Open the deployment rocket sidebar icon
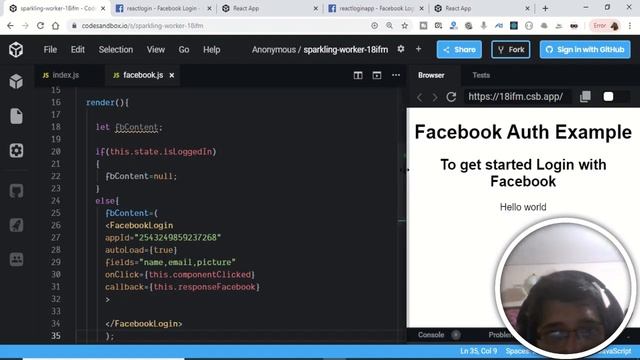This screenshot has height=360, width=640. [x=16, y=225]
